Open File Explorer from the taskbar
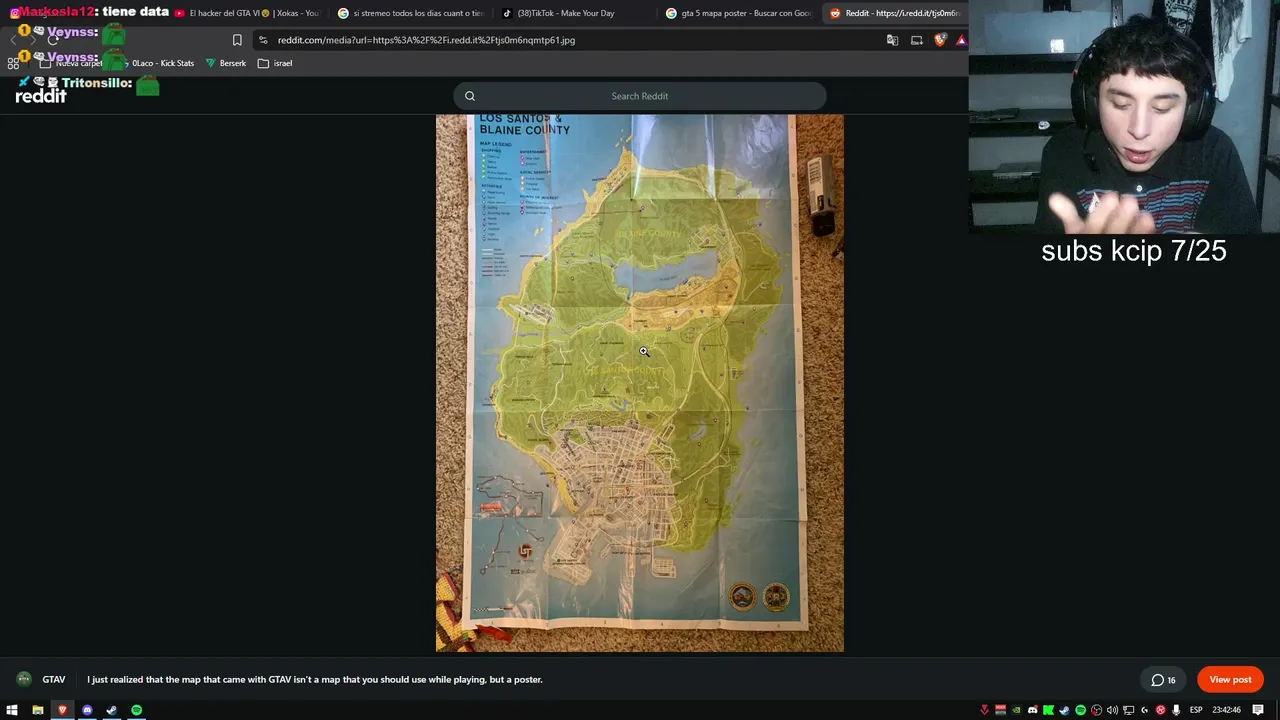This screenshot has width=1280, height=720. [x=38, y=710]
